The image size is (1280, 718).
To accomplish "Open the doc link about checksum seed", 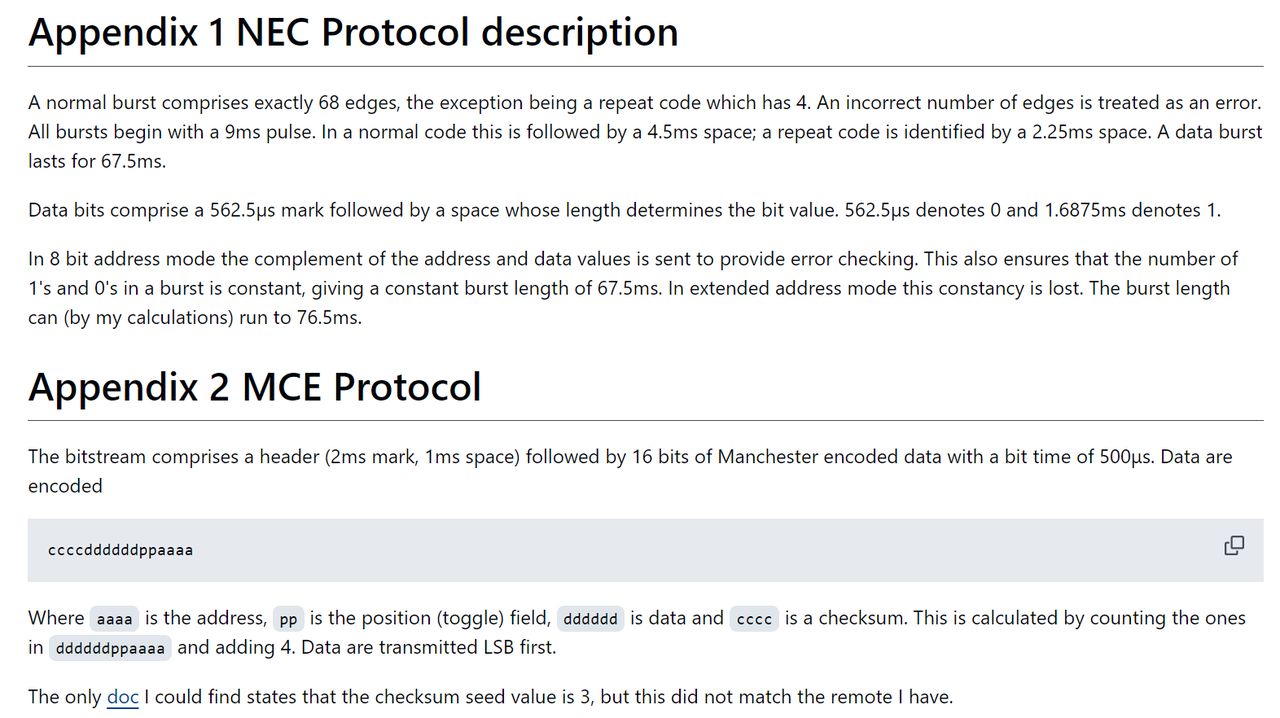I will [122, 697].
